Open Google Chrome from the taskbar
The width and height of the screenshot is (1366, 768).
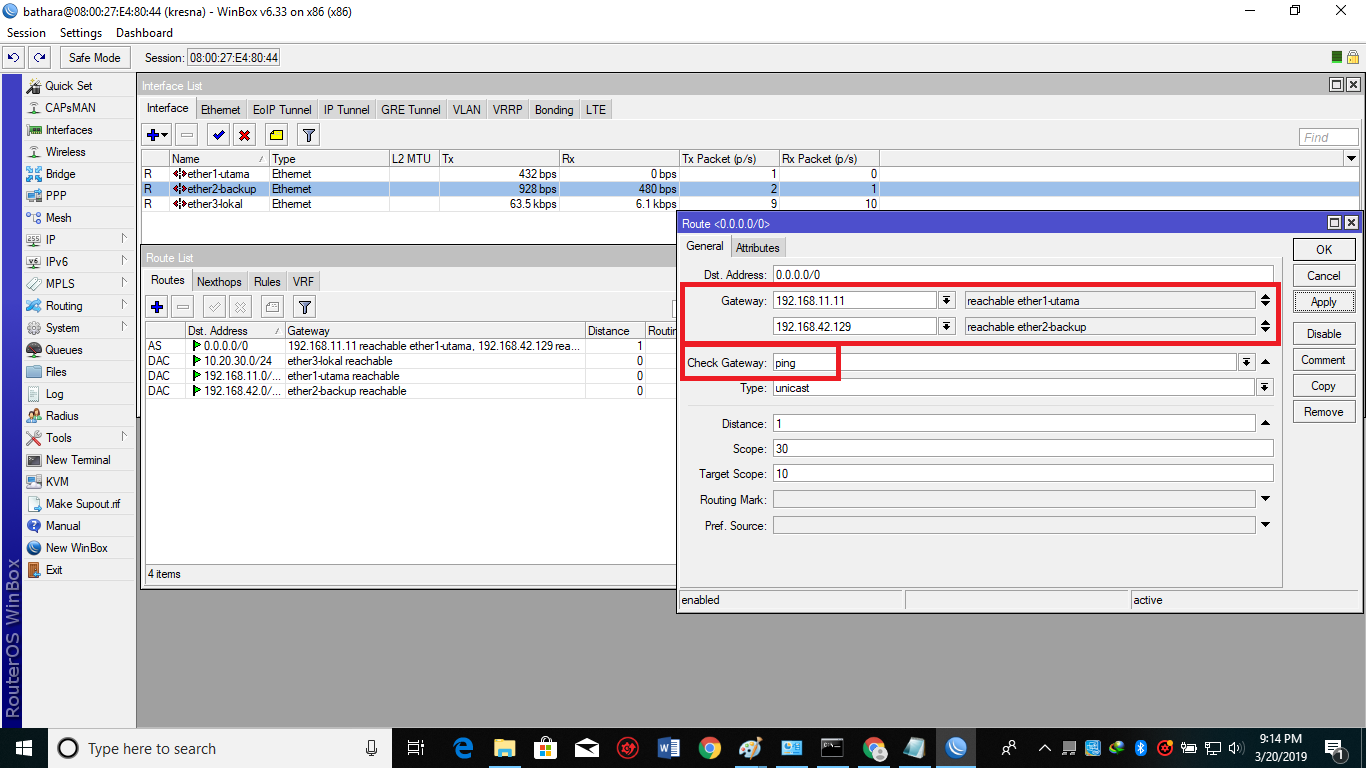[x=709, y=748]
